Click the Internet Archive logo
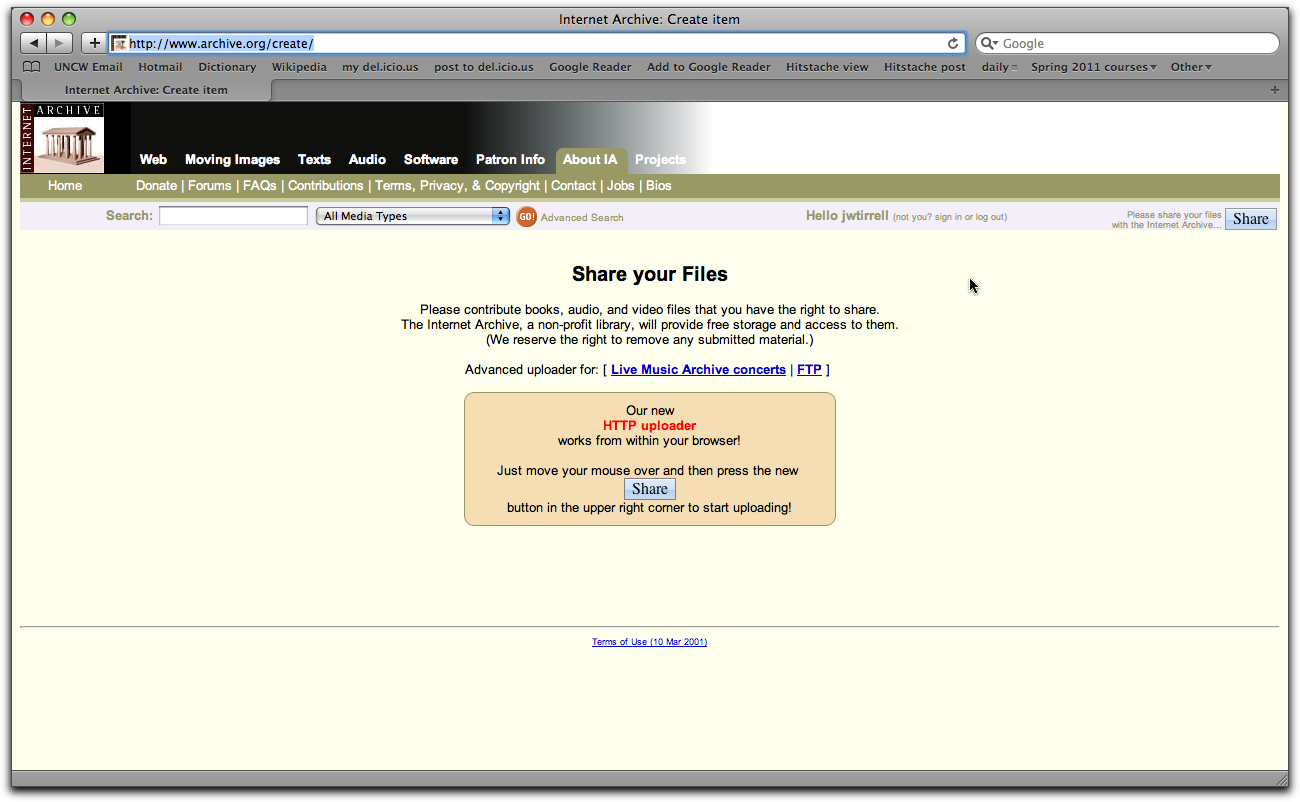Viewport: 1300px width, 802px height. click(x=62, y=138)
